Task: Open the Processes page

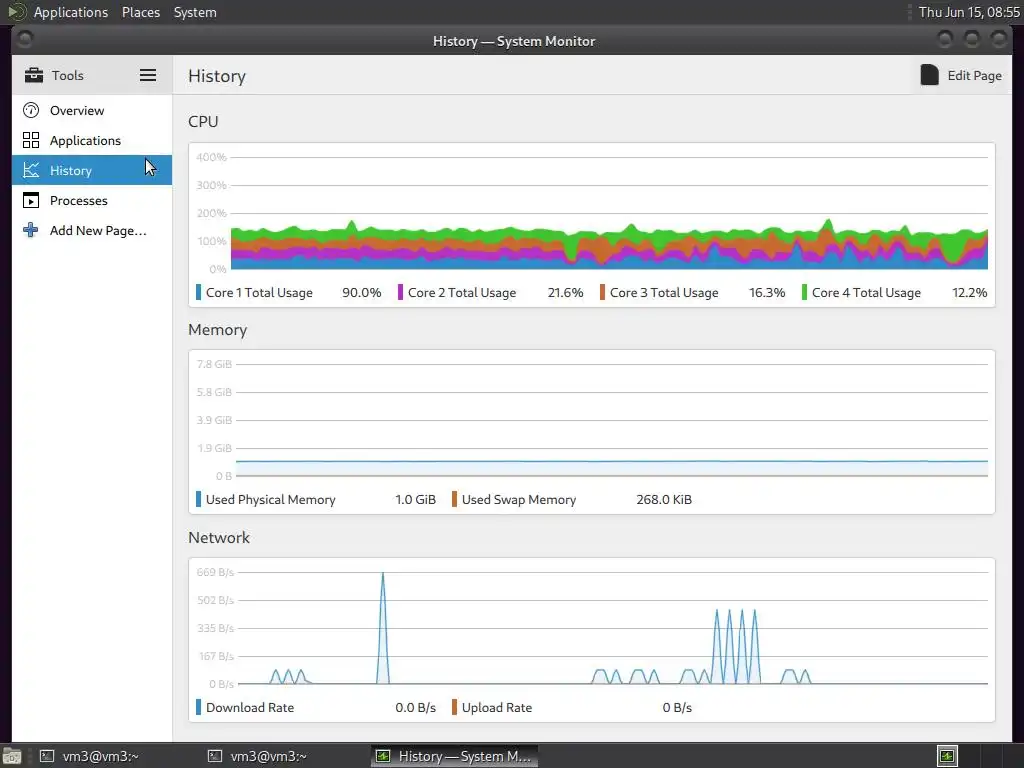Action: pyautogui.click(x=92, y=200)
